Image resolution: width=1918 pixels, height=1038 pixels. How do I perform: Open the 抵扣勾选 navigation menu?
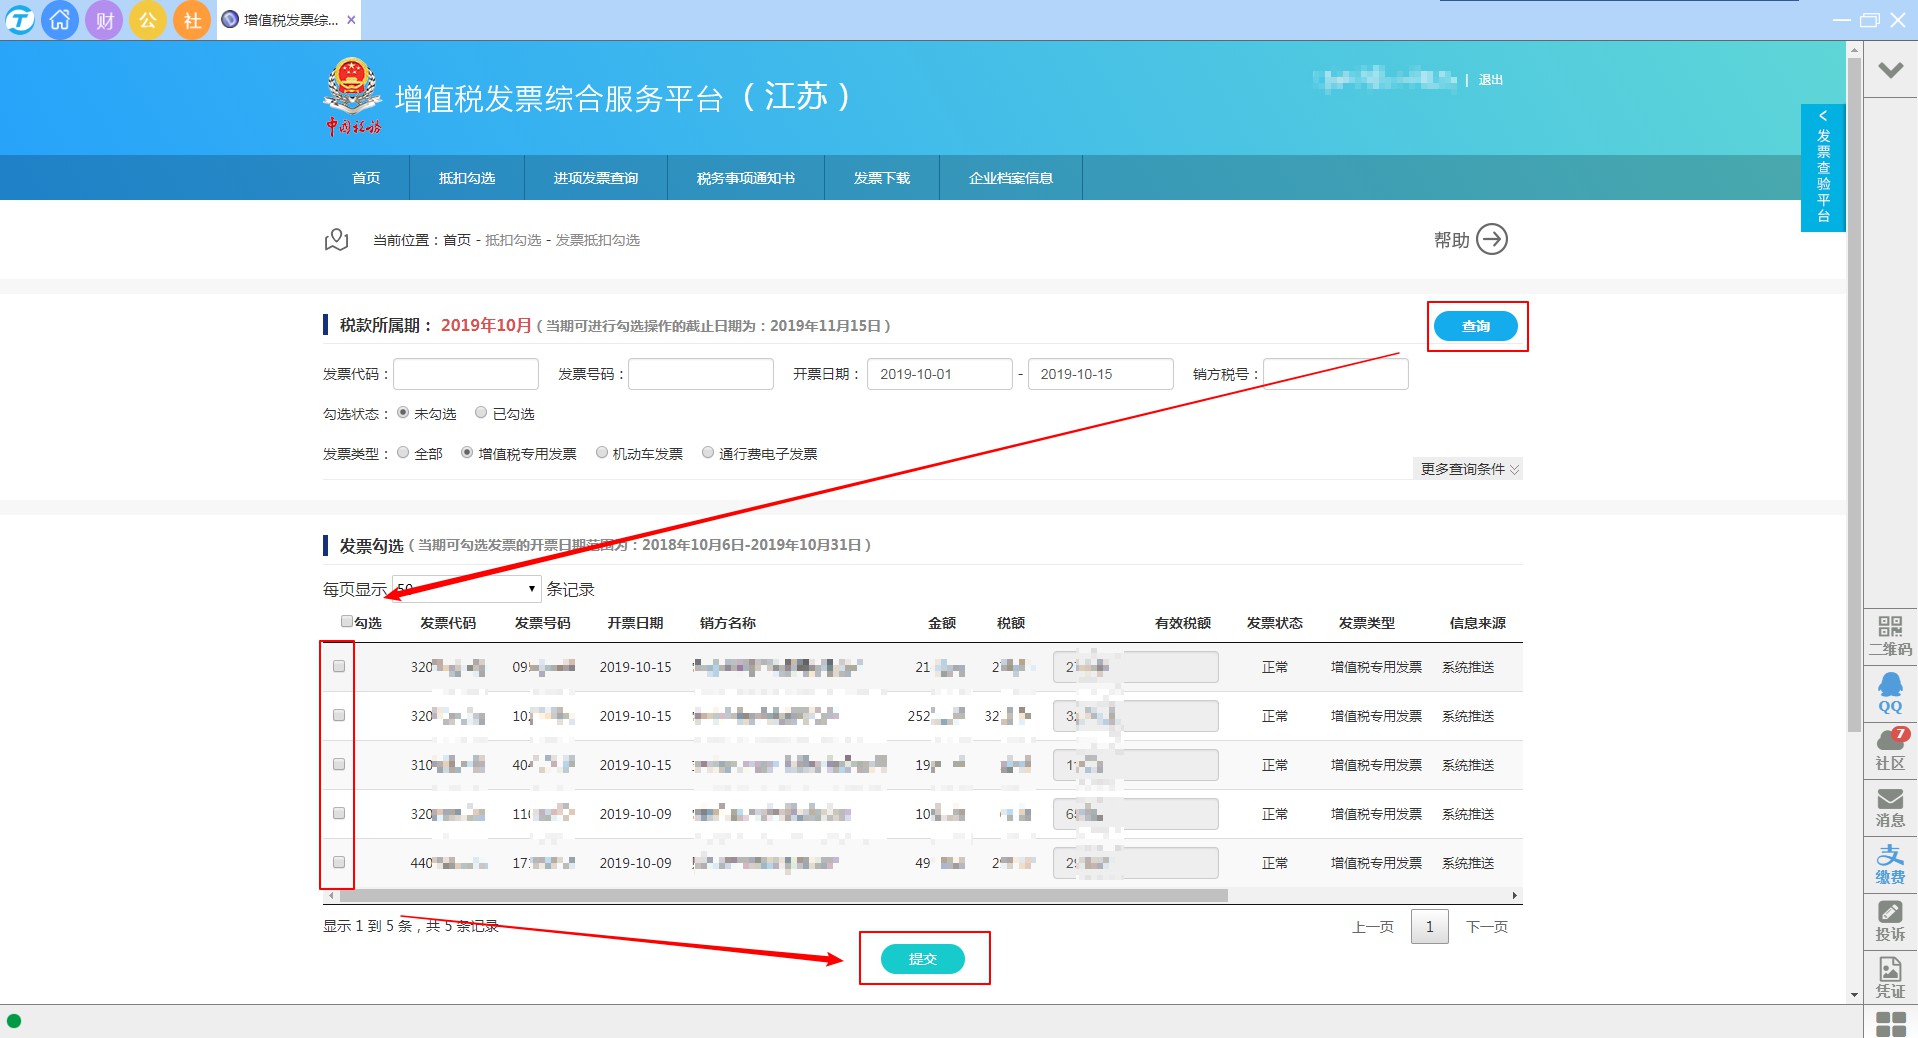[467, 178]
